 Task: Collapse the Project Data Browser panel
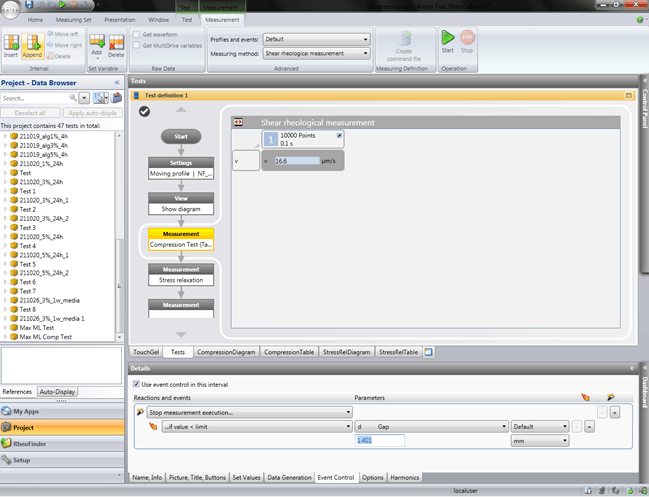point(117,82)
